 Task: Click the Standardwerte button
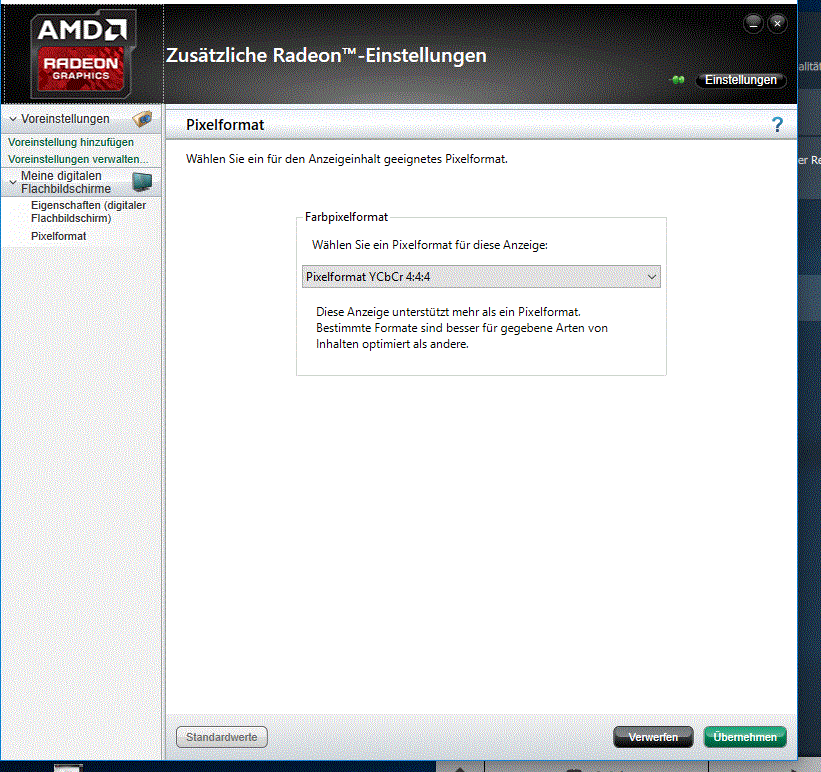click(x=221, y=737)
